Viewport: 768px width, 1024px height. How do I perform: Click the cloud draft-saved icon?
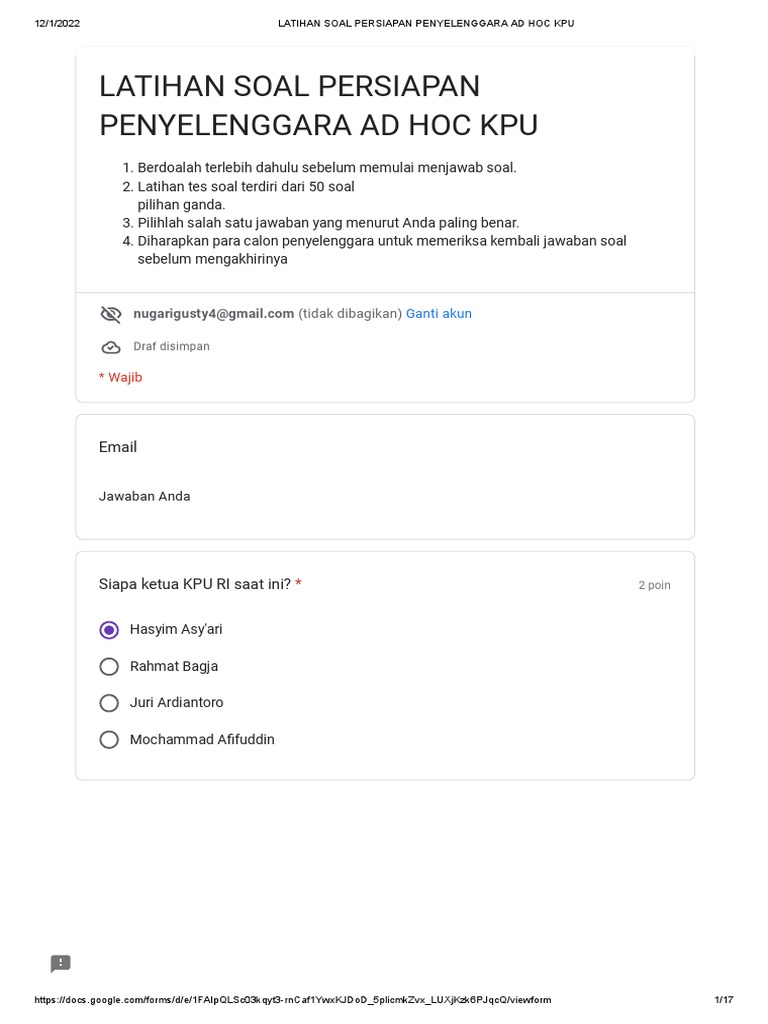tap(111, 347)
